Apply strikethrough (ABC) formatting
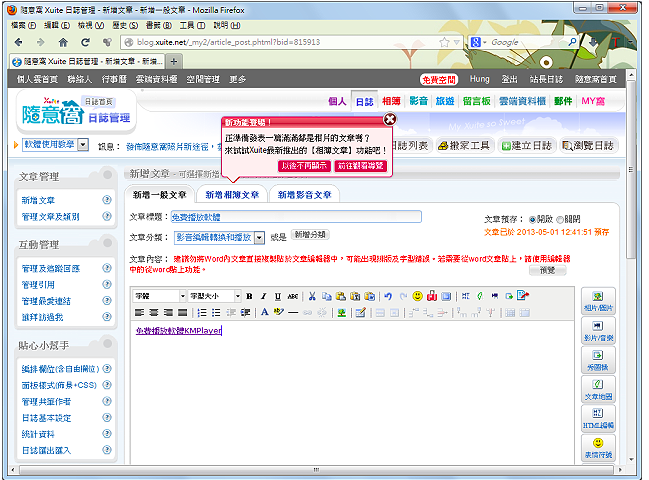 click(293, 296)
